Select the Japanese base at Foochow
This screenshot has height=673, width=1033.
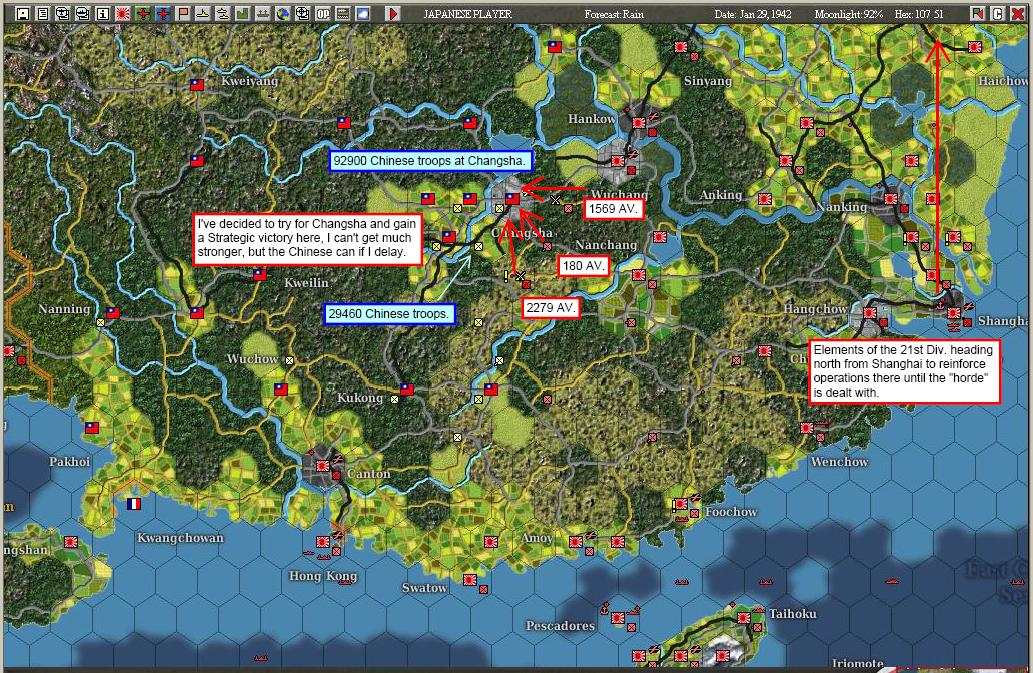coord(681,504)
